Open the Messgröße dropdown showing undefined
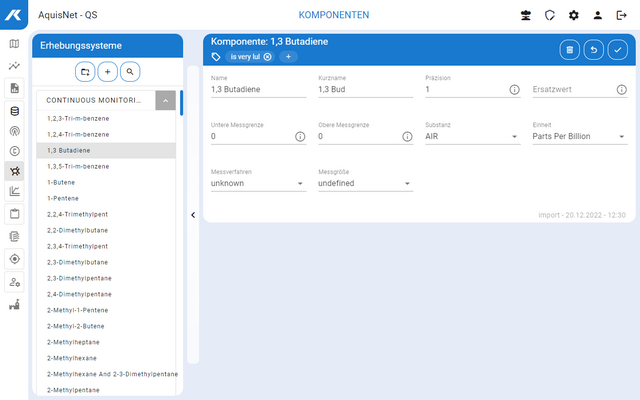 point(364,183)
